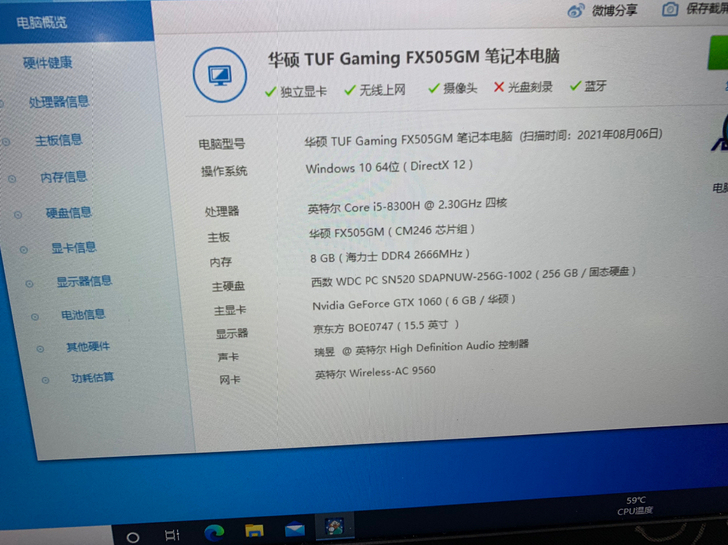The width and height of the screenshot is (728, 545).
Task: Click 光盘刻录 feature label
Action: (530, 87)
